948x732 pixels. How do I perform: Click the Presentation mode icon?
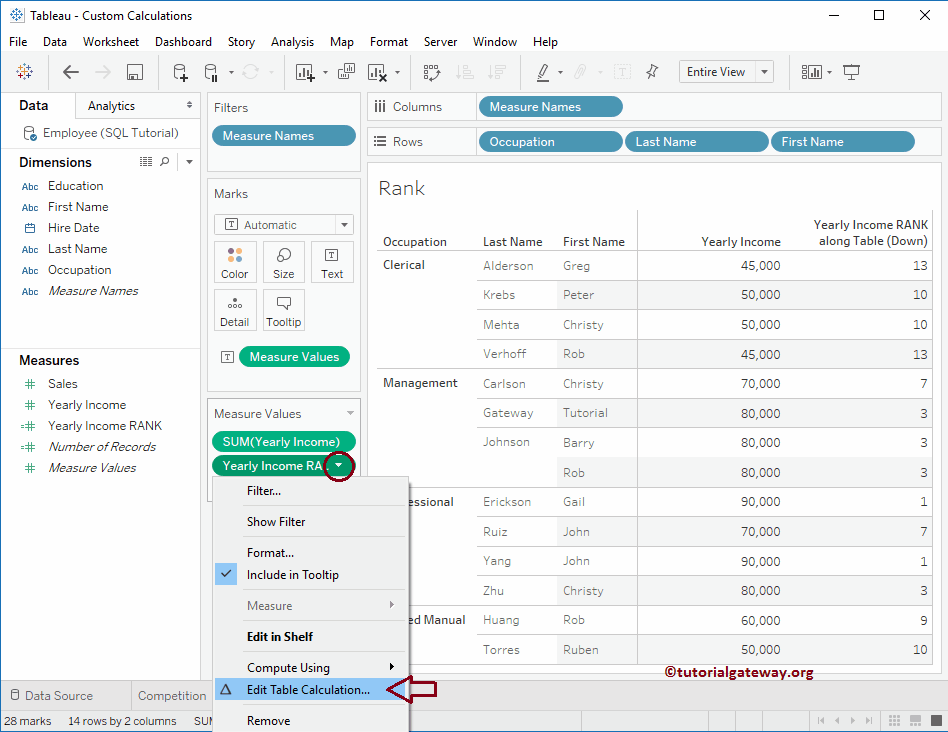click(x=852, y=72)
